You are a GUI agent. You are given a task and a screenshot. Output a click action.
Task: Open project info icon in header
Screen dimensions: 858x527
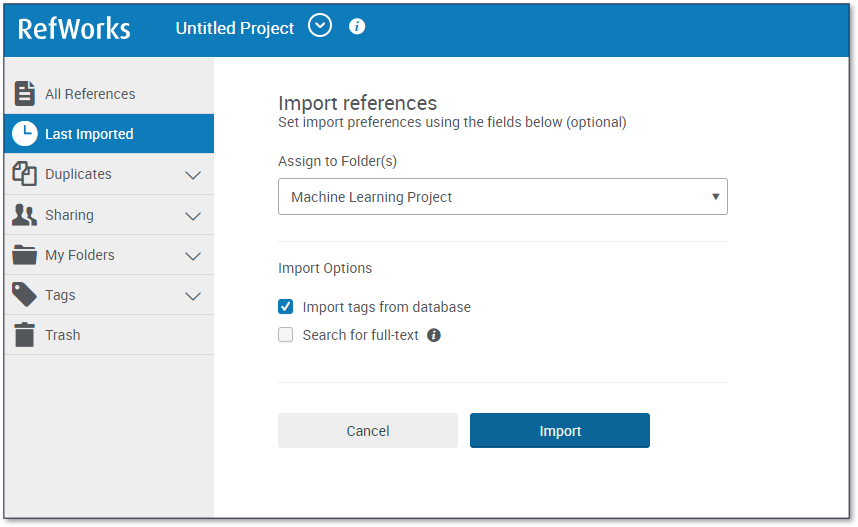(x=357, y=27)
